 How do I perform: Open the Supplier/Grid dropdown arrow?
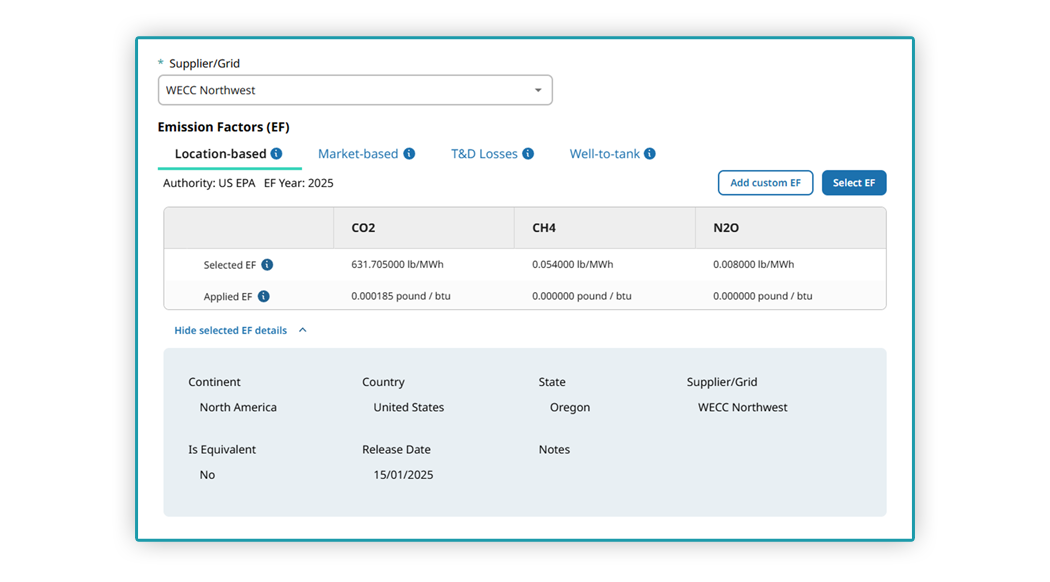538,90
